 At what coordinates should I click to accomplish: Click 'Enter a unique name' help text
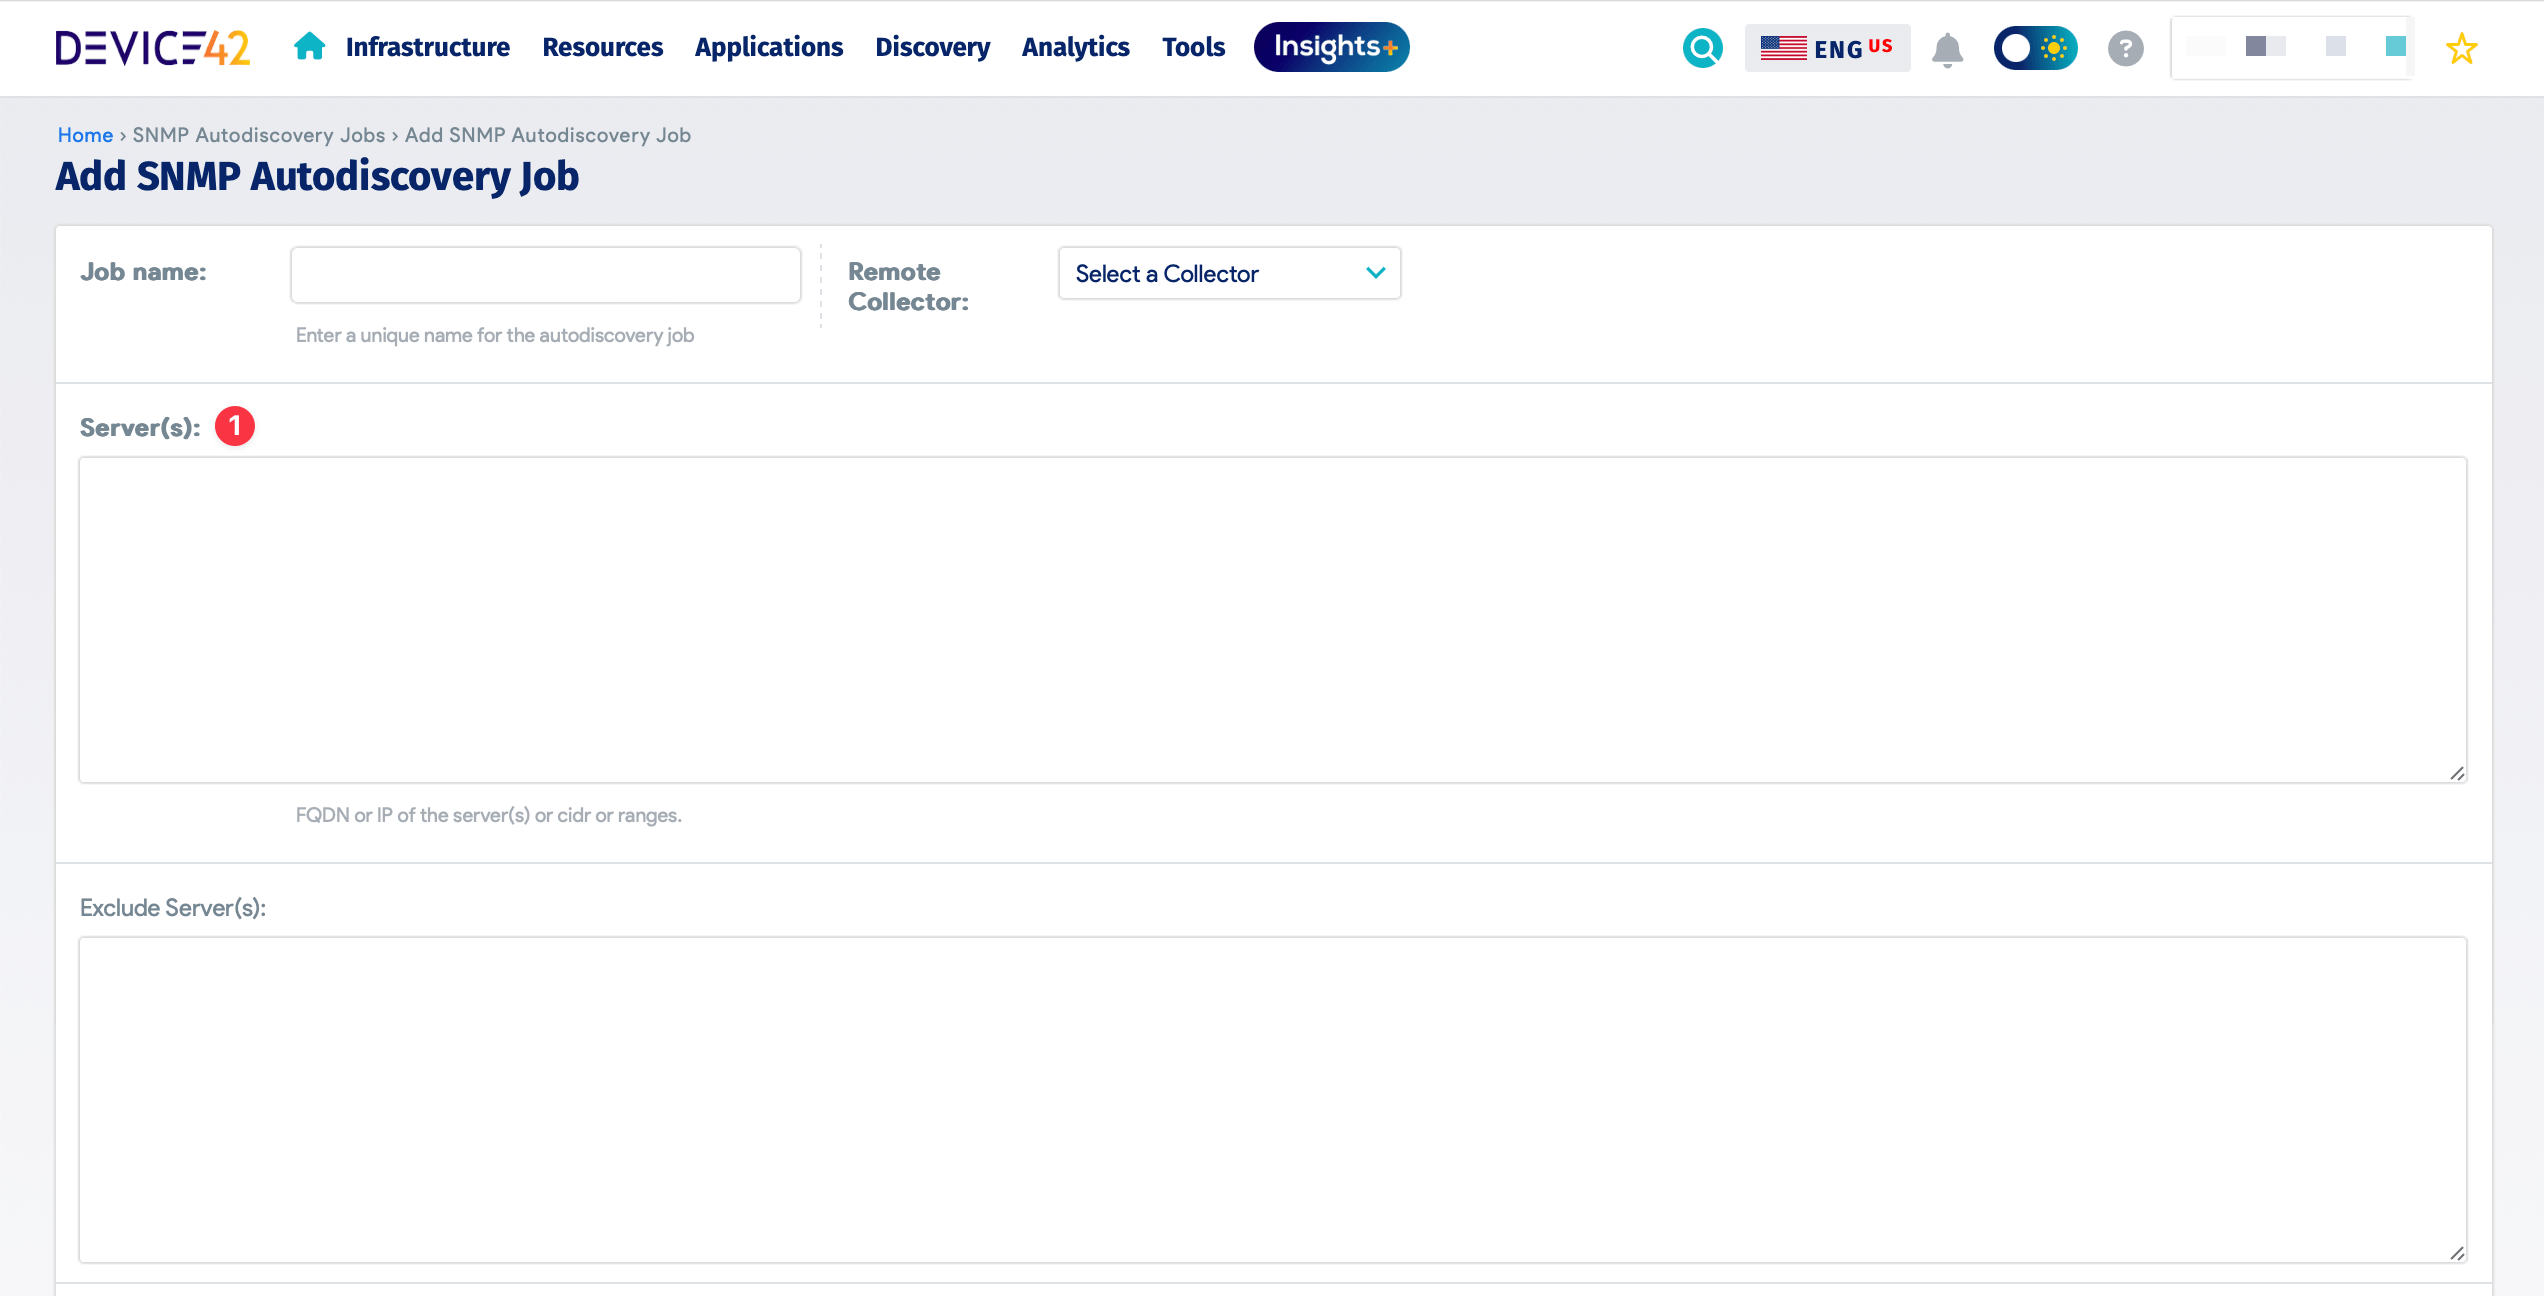pos(494,335)
